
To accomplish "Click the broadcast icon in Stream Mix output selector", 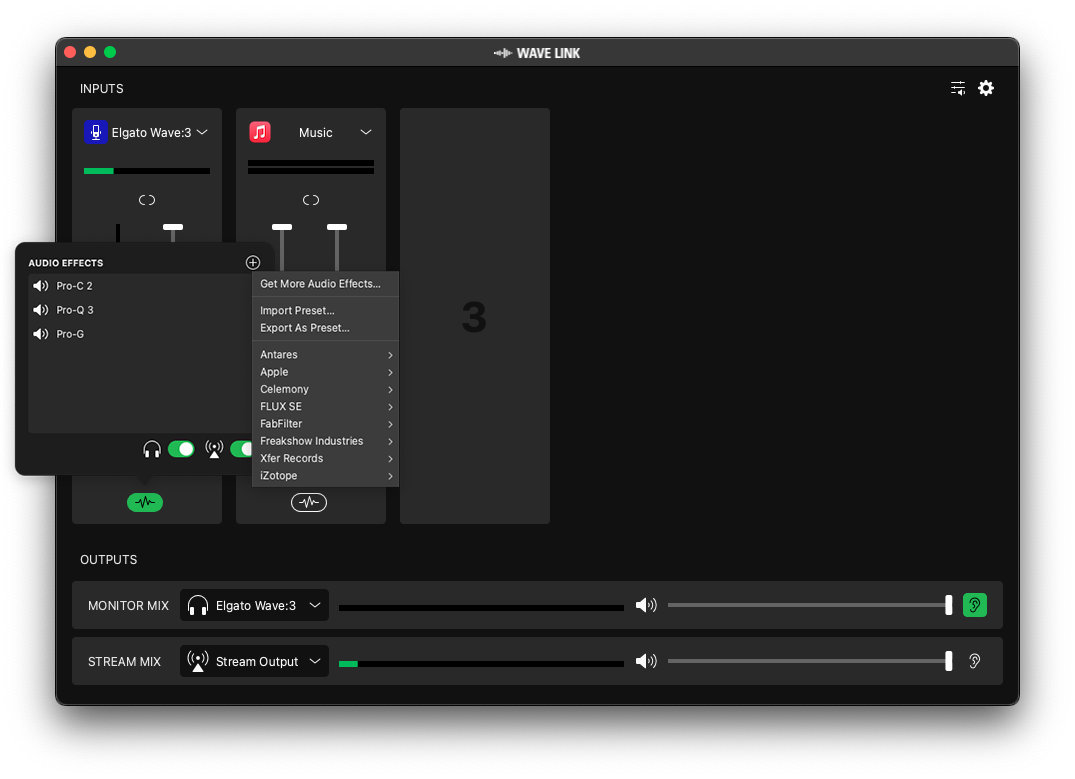I will (197, 661).
